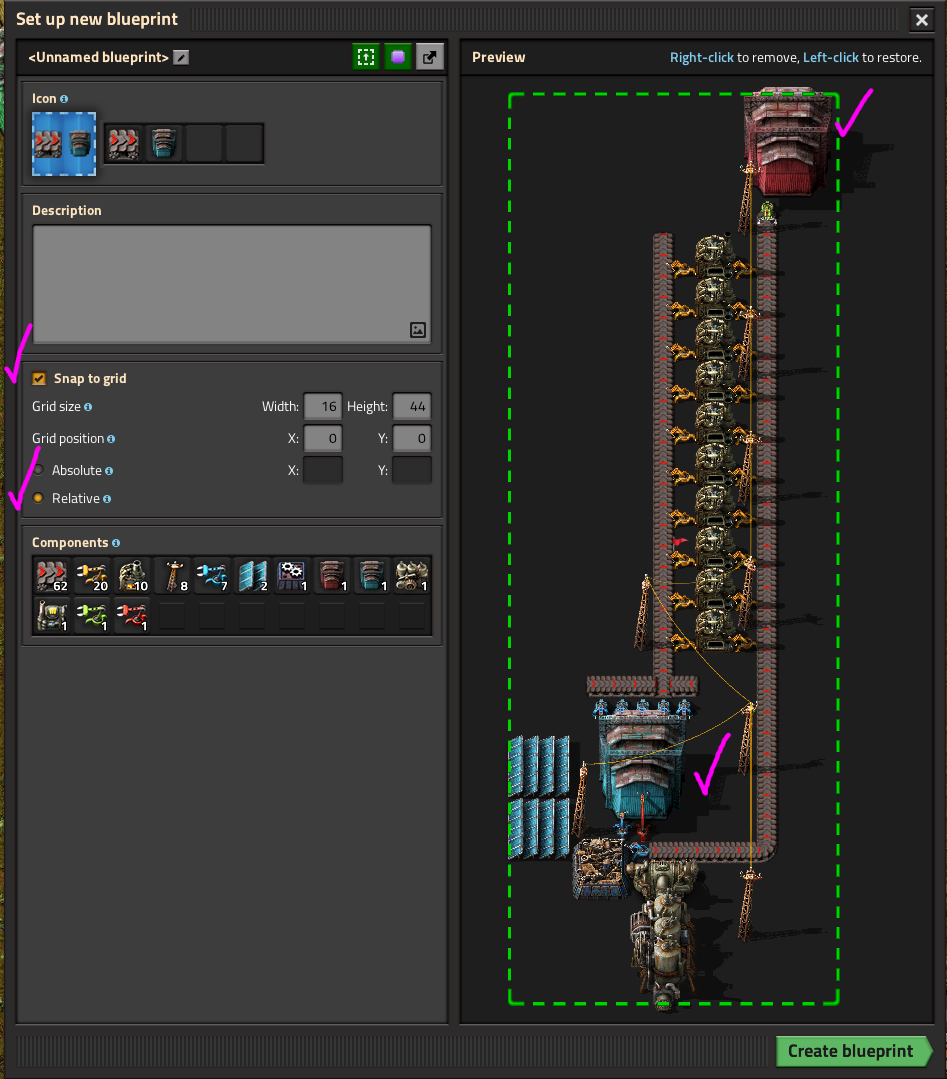
Task: Click the boiler-like component in second row
Action: (x=52, y=616)
